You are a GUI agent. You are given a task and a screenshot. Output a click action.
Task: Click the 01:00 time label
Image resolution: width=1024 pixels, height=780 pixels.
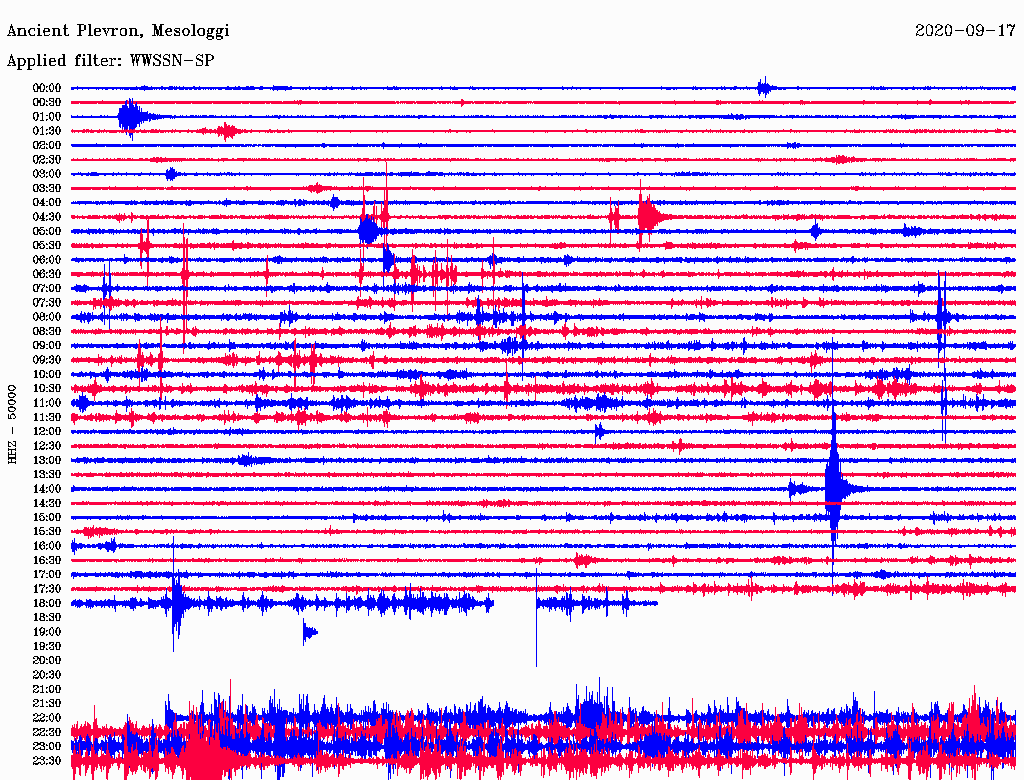point(47,117)
